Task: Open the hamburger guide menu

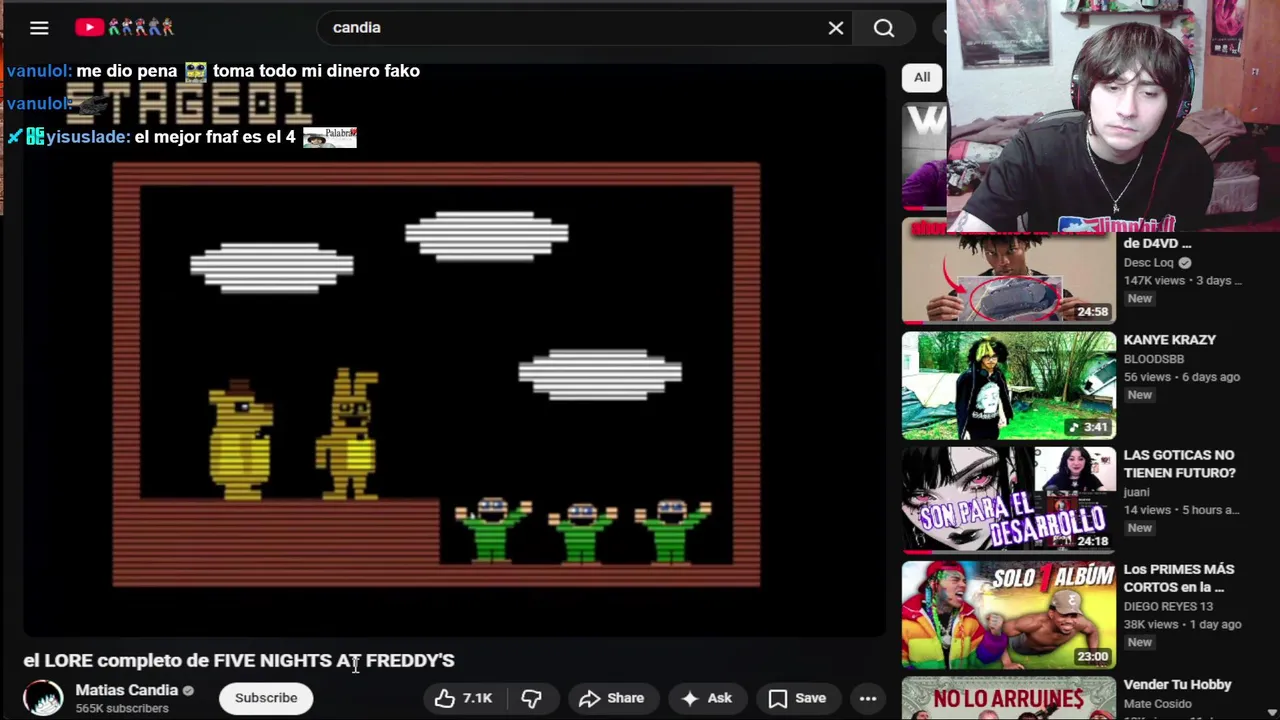Action: pyautogui.click(x=39, y=28)
